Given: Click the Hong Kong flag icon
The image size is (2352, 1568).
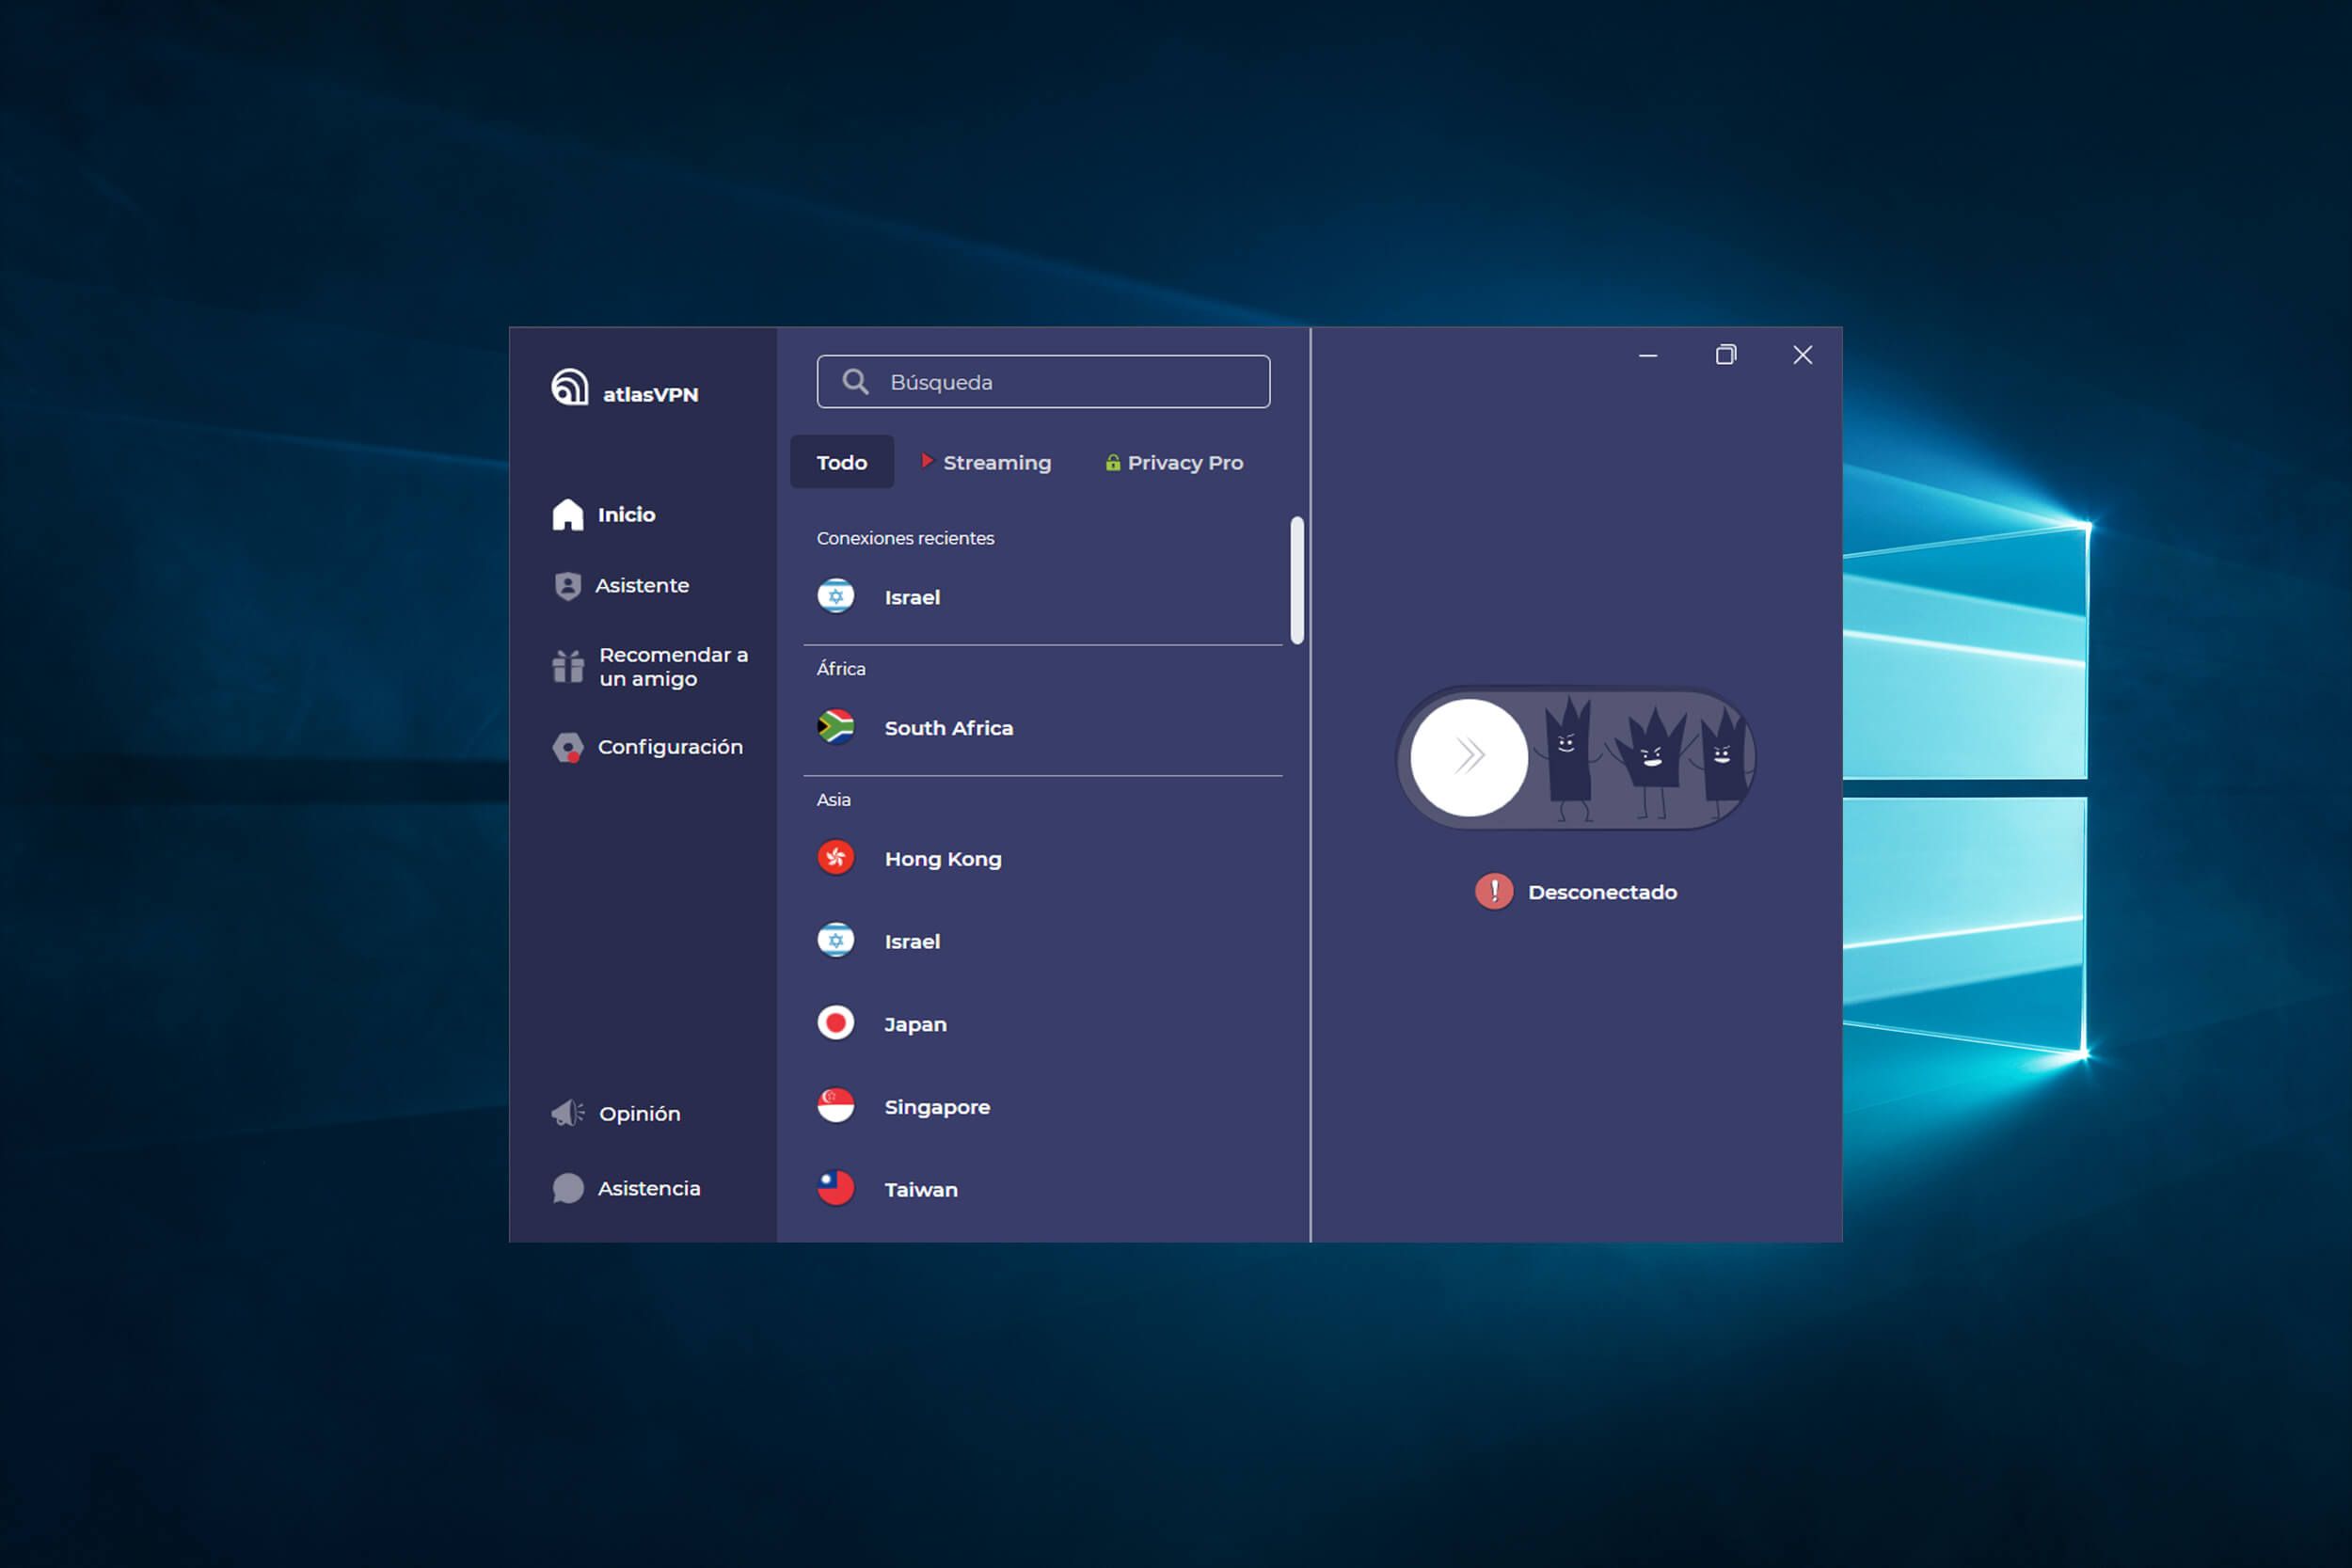Looking at the screenshot, I should 836,858.
